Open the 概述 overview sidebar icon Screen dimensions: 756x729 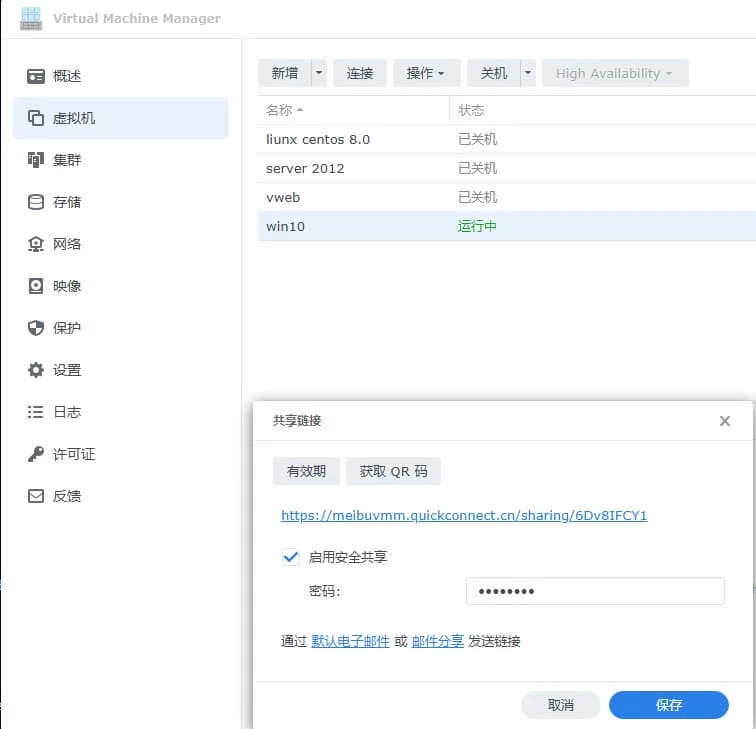pos(36,76)
